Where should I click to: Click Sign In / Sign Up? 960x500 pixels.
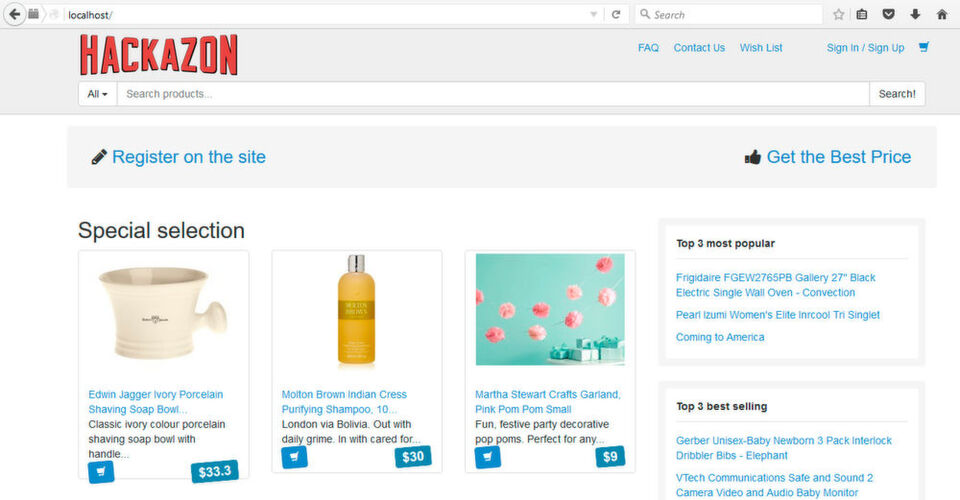coord(865,48)
